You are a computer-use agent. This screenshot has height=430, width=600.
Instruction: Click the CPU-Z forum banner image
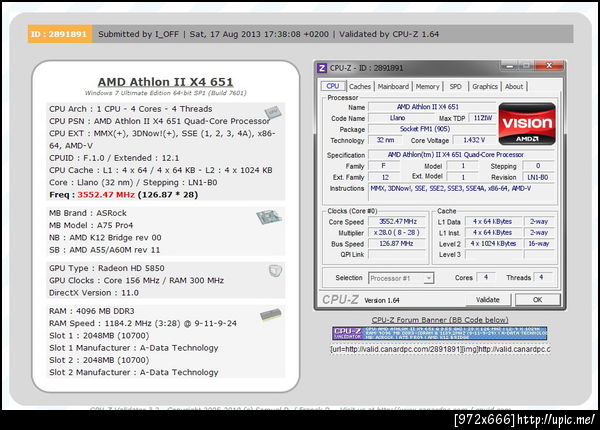440,333
